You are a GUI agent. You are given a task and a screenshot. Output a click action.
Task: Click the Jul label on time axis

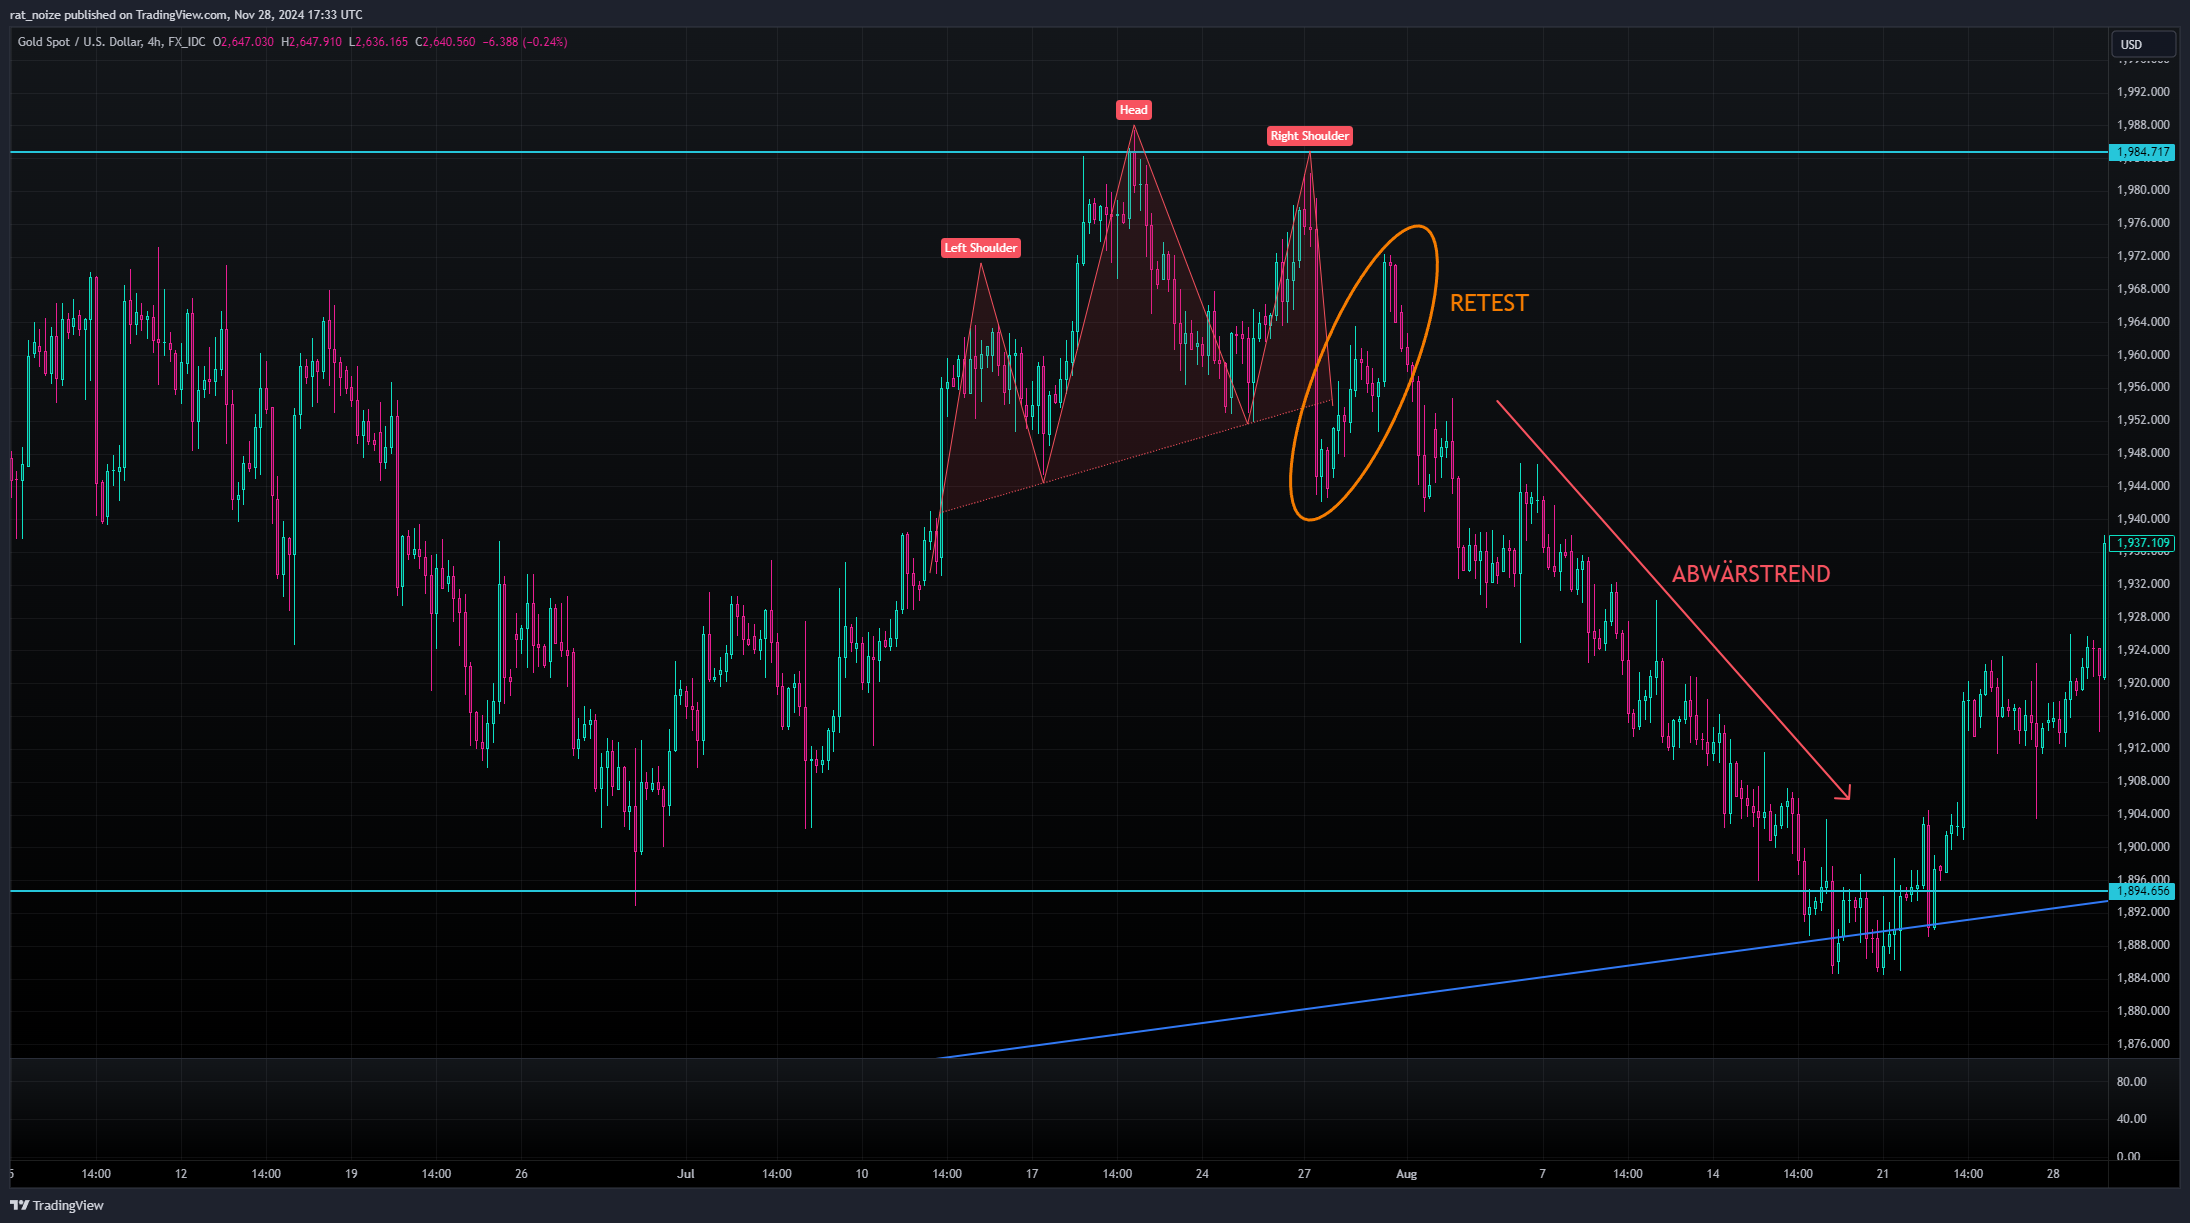[x=686, y=1174]
